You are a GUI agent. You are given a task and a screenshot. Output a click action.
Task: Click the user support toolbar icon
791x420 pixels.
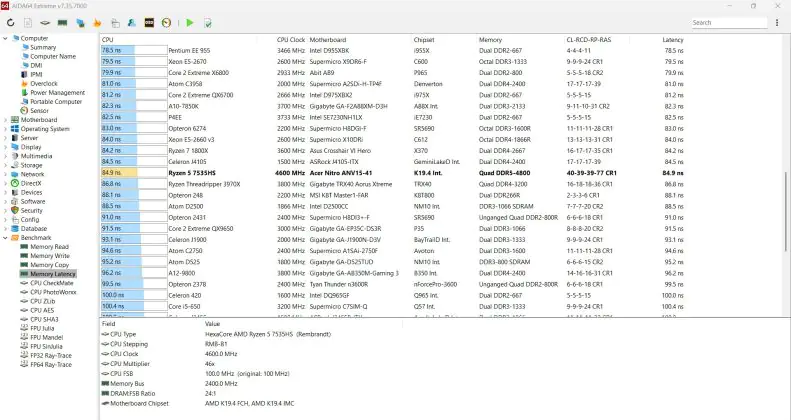(x=132, y=23)
